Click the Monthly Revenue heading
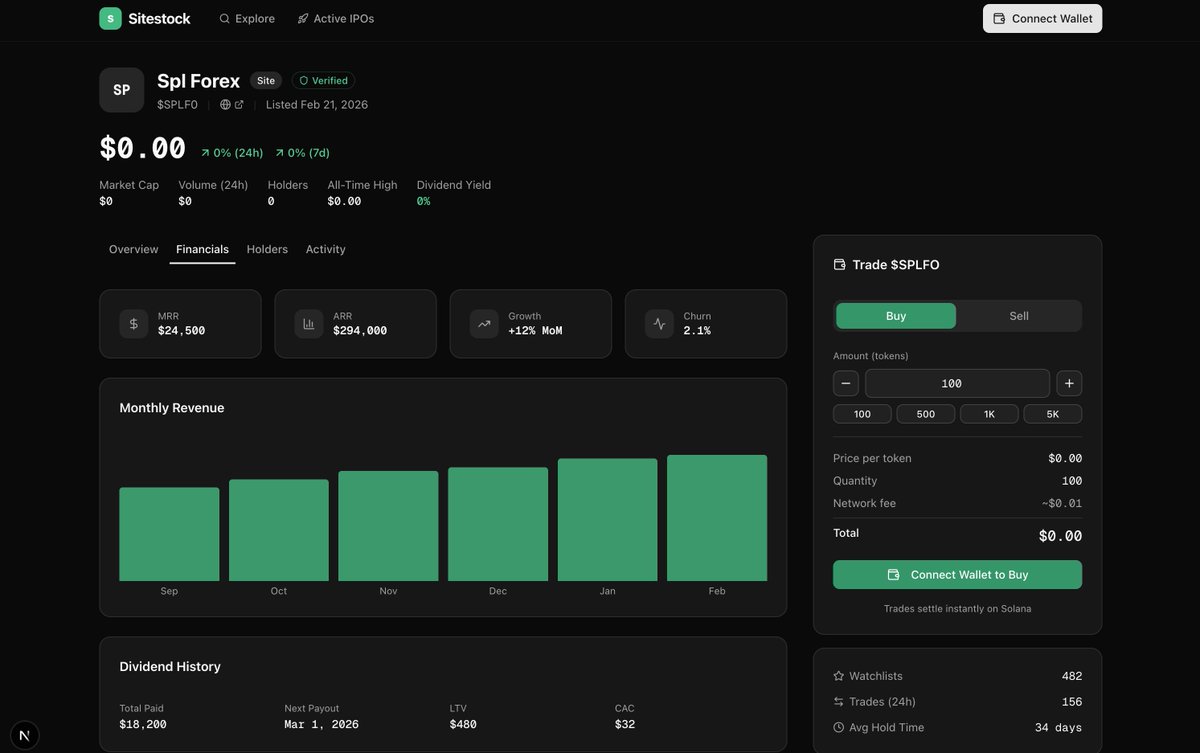1200x753 pixels. [172, 408]
